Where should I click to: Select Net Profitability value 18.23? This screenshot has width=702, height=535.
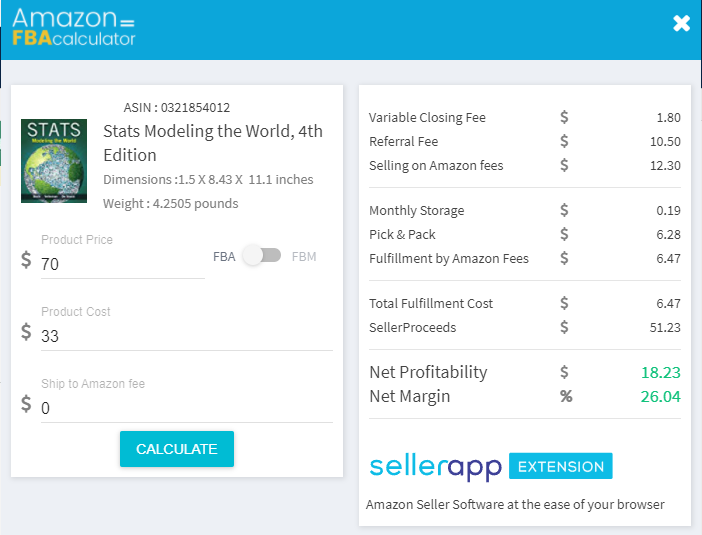coord(661,372)
